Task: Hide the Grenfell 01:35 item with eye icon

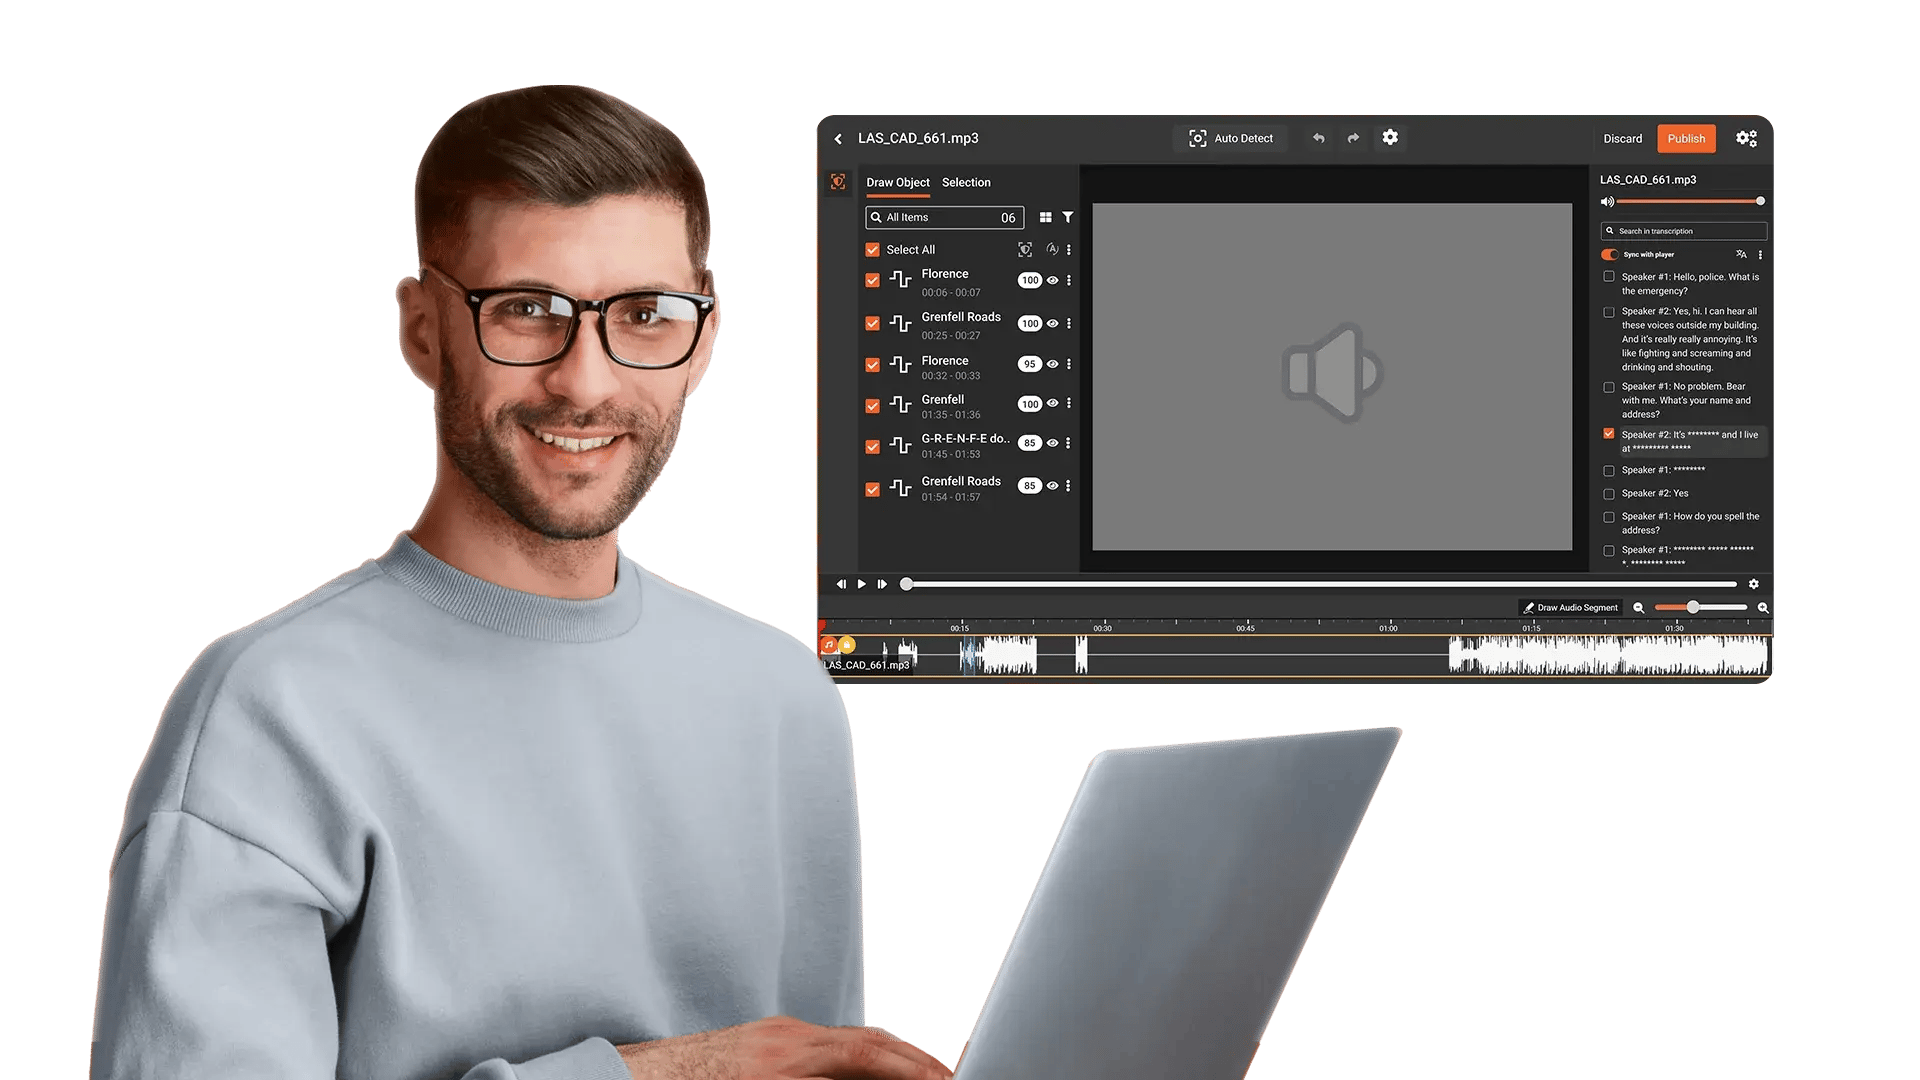Action: point(1052,403)
